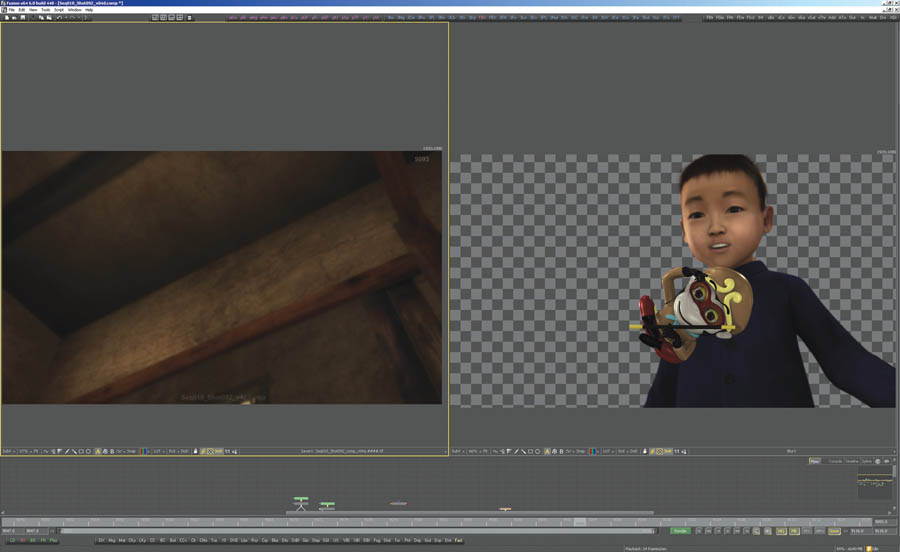
Task: Expand the SubV dropdown in the left viewer
Action: (9, 451)
